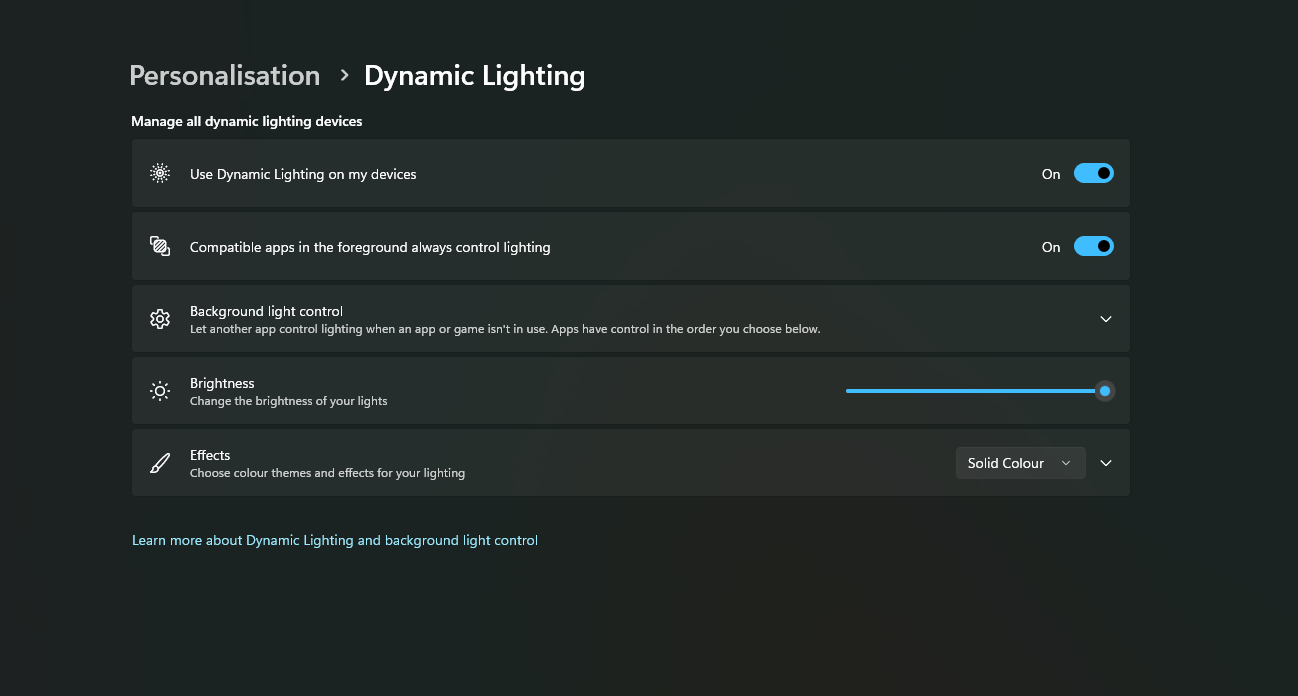The image size is (1298, 696).
Task: Open Learn more about Dynamic Lighting link
Action: coord(335,540)
